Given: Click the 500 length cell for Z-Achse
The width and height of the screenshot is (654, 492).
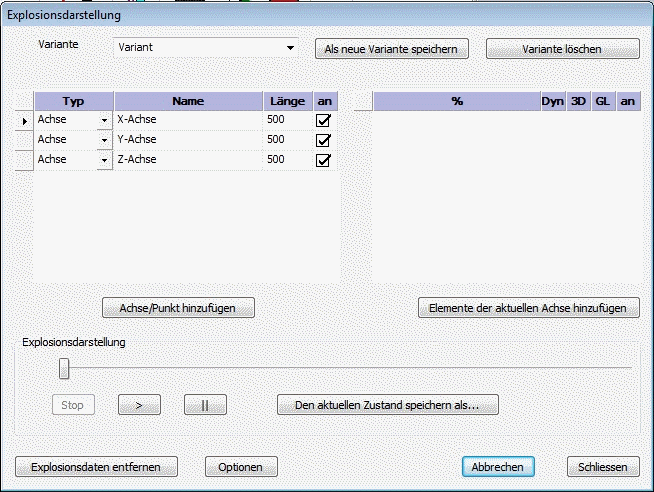Looking at the screenshot, I should tap(288, 160).
